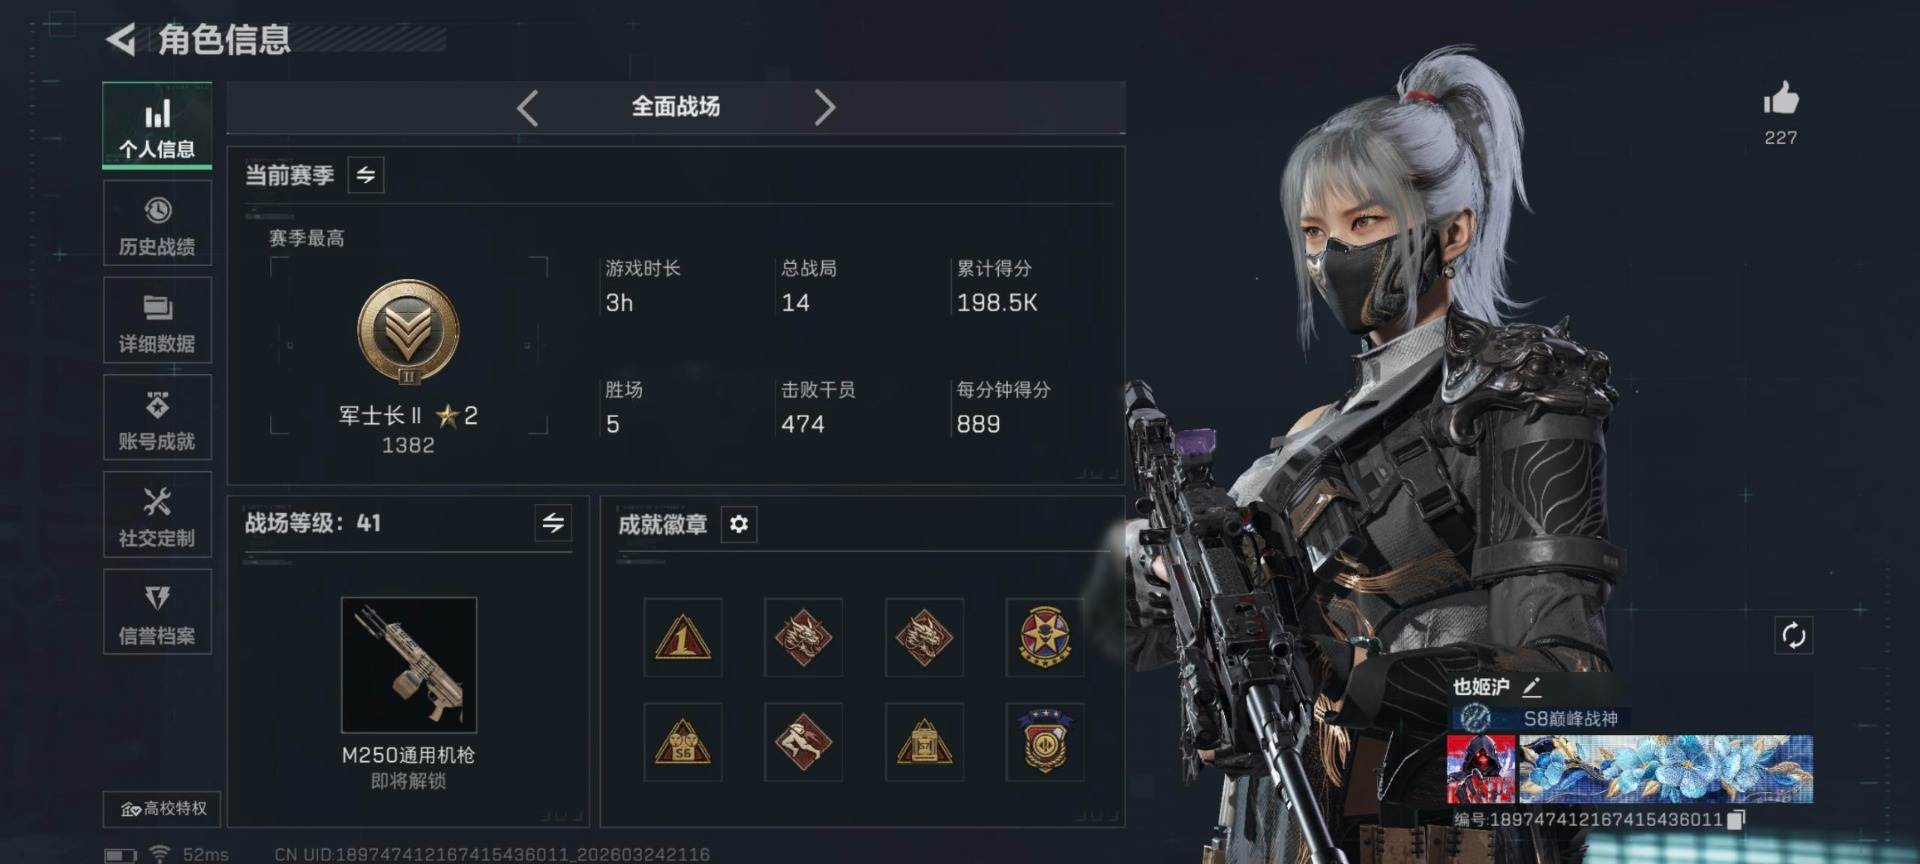Toggle the 当前赛季 season switch

(366, 175)
